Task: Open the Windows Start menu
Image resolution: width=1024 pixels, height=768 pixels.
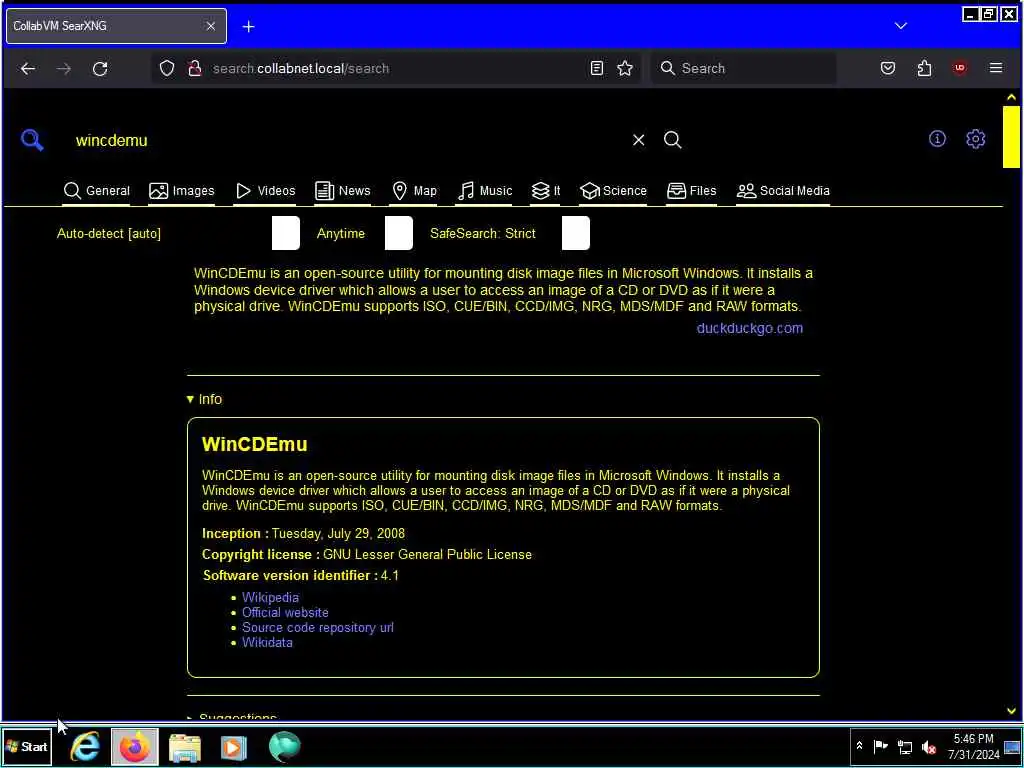Action: click(27, 746)
